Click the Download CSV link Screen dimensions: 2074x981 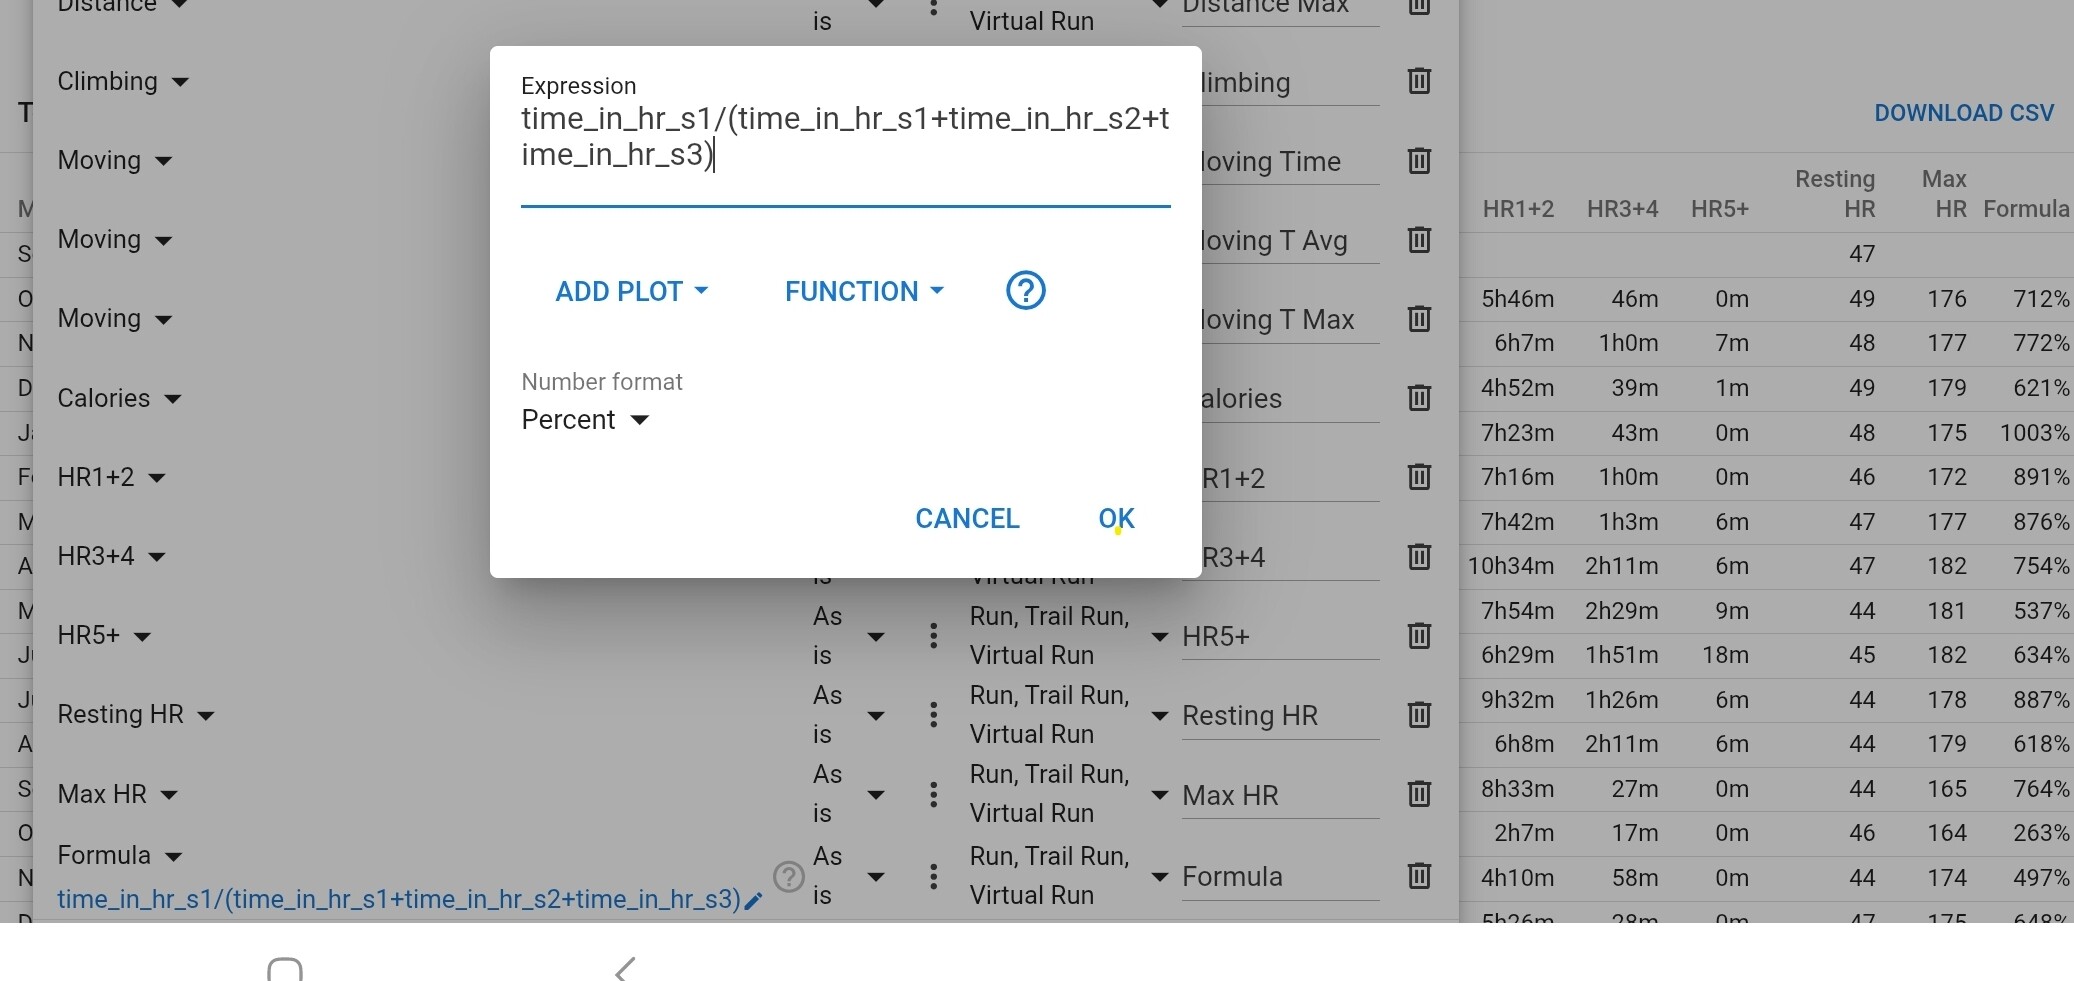(1963, 113)
